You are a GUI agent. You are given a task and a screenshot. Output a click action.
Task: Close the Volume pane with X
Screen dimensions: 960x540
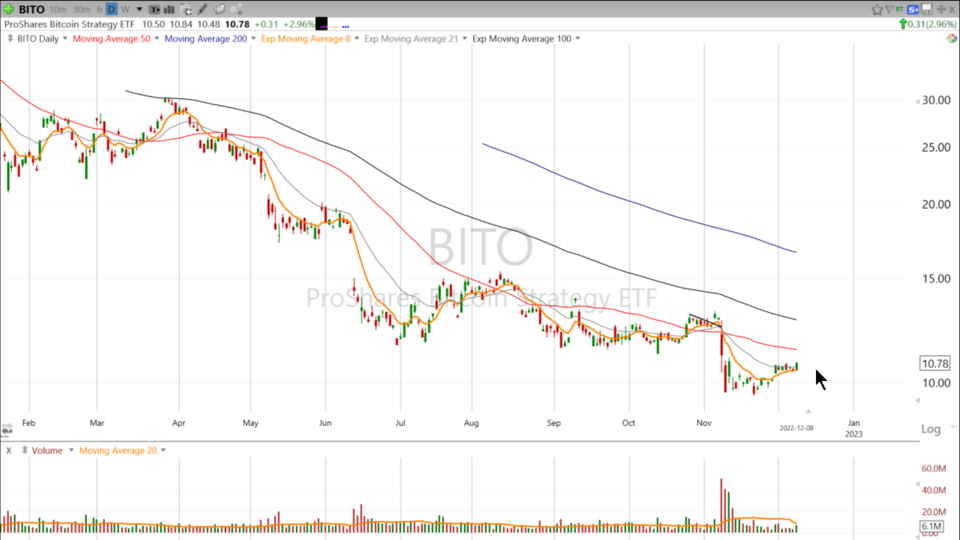pos(9,450)
